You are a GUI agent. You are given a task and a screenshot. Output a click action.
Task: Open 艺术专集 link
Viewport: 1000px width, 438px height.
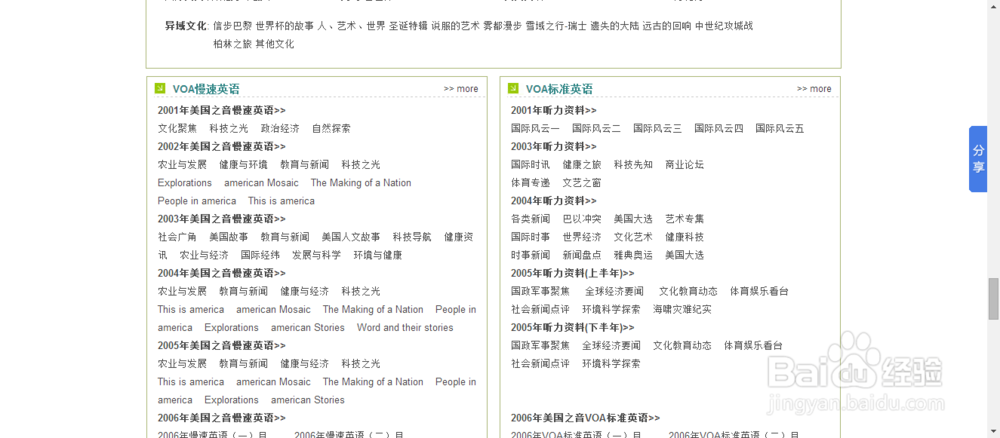pyautogui.click(x=684, y=219)
